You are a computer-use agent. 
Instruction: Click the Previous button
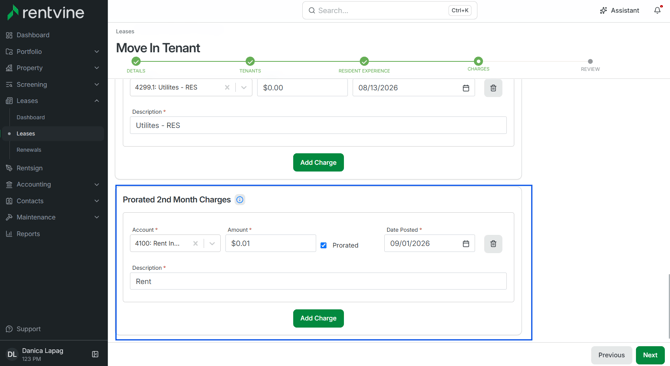click(611, 355)
